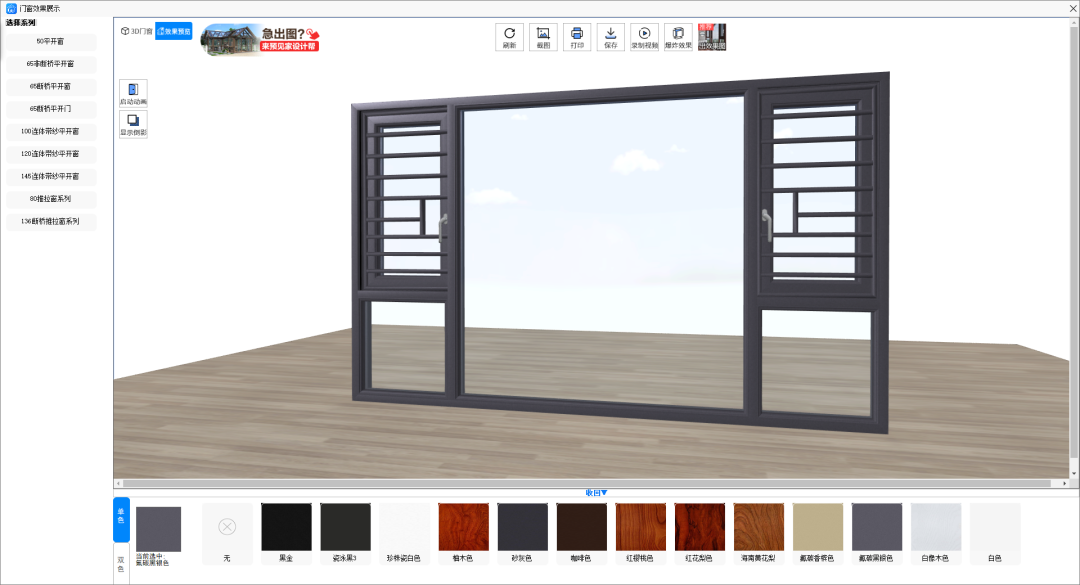Toggle 启动动画 window animation
The height and width of the screenshot is (585, 1080).
tap(133, 93)
